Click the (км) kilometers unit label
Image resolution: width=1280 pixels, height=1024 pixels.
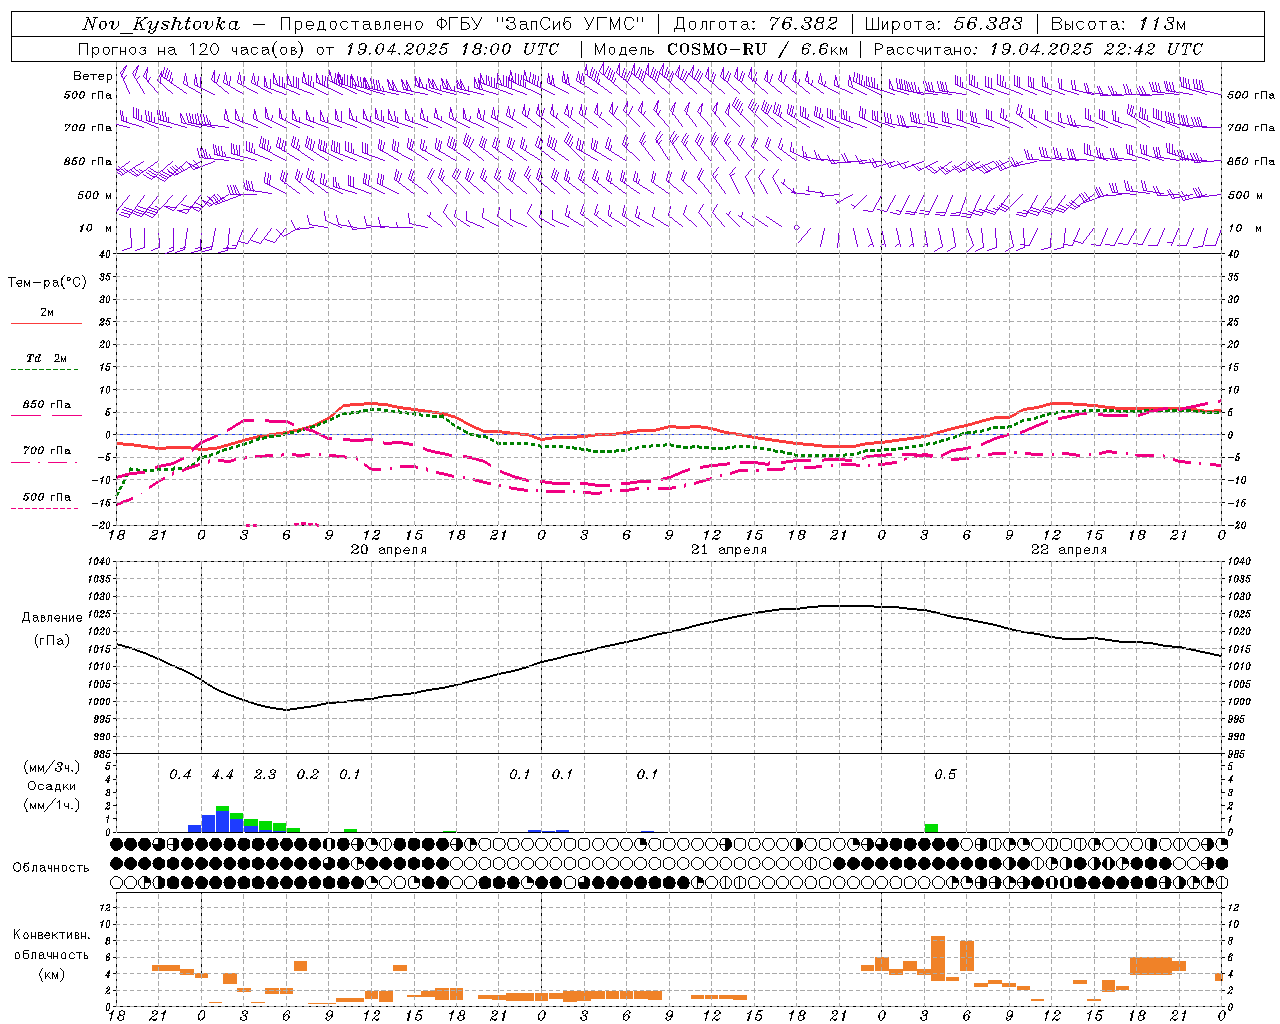[52, 974]
